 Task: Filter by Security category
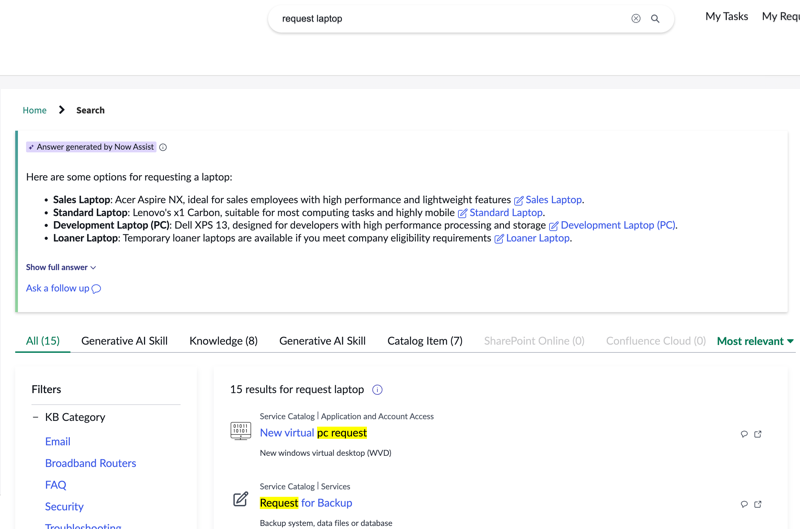point(64,507)
